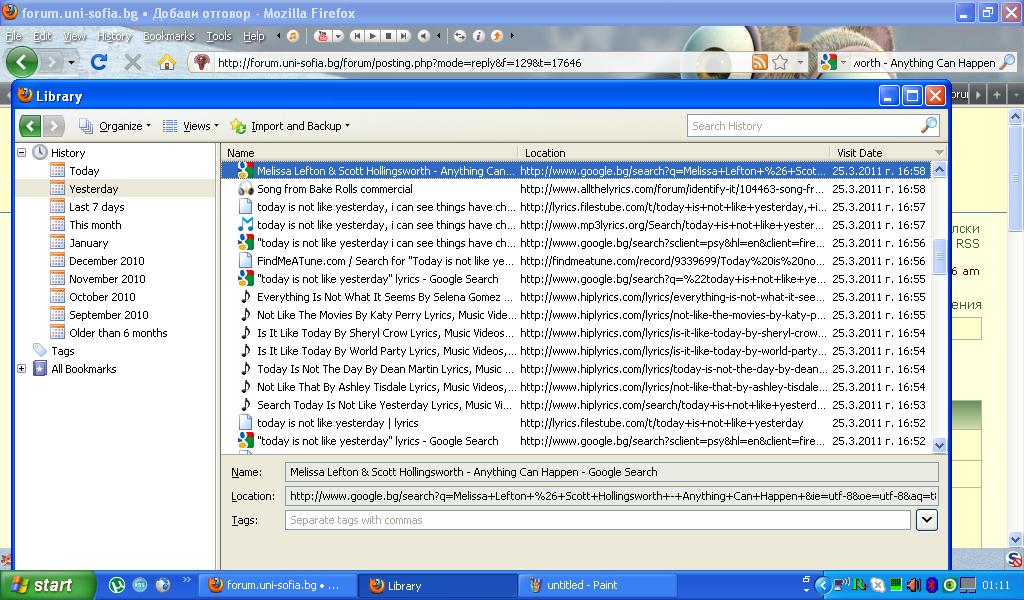Viewport: 1024px width, 600px height.
Task: Click the Library back arrow button
Action: point(30,126)
